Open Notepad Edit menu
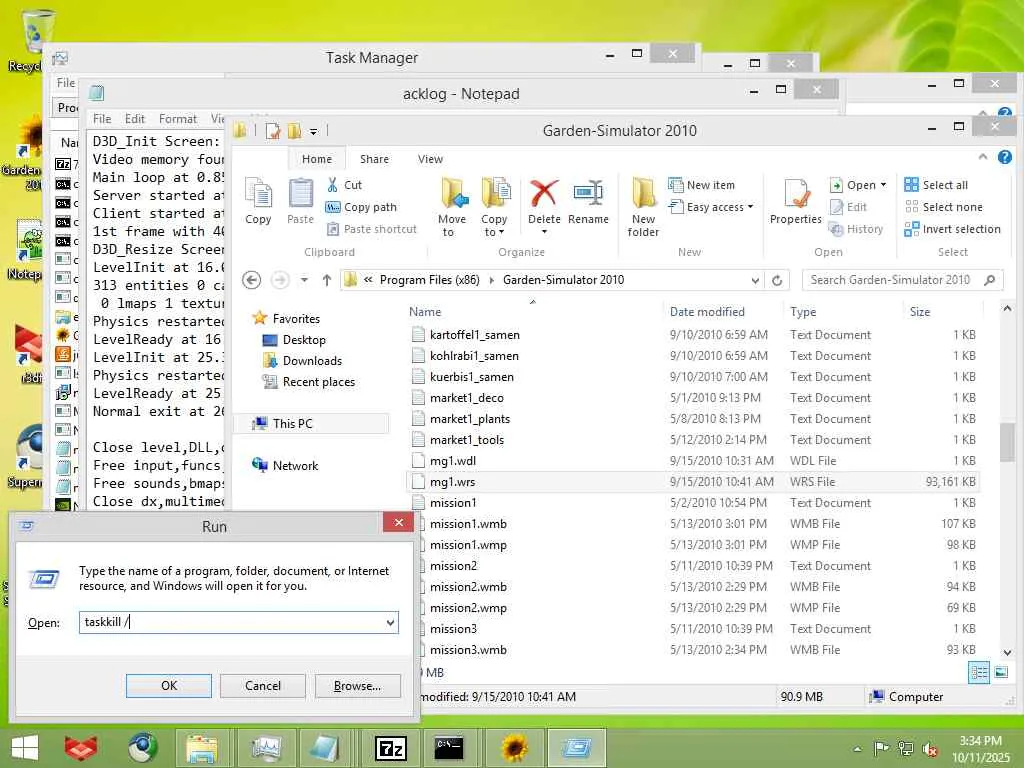Image resolution: width=1024 pixels, height=768 pixels. point(135,119)
